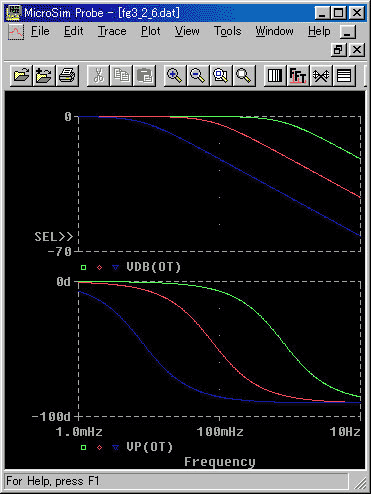
Task: Toggle the performance analysis waveform button
Action: pos(321,75)
